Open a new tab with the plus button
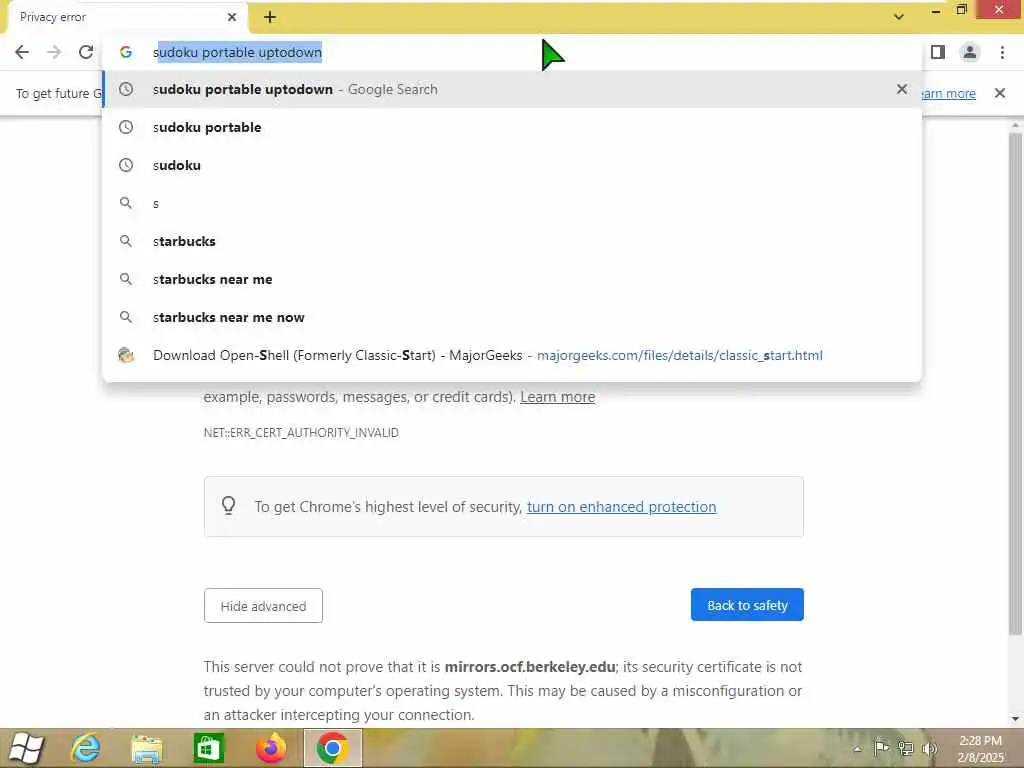This screenshot has height=768, width=1024. click(270, 17)
